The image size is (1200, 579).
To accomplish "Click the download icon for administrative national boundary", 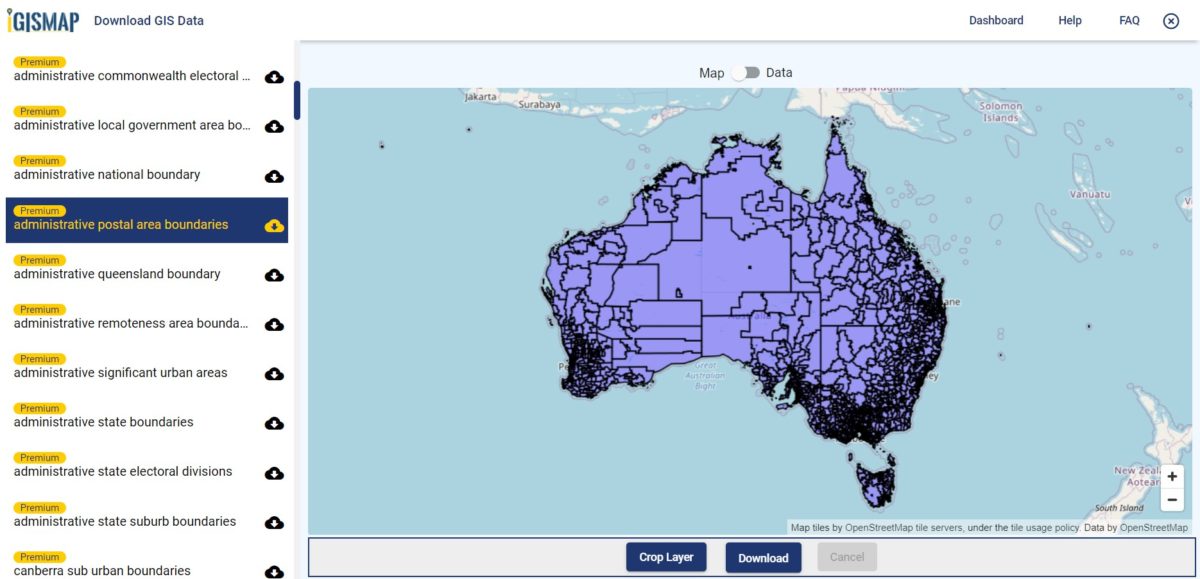I will (x=274, y=175).
